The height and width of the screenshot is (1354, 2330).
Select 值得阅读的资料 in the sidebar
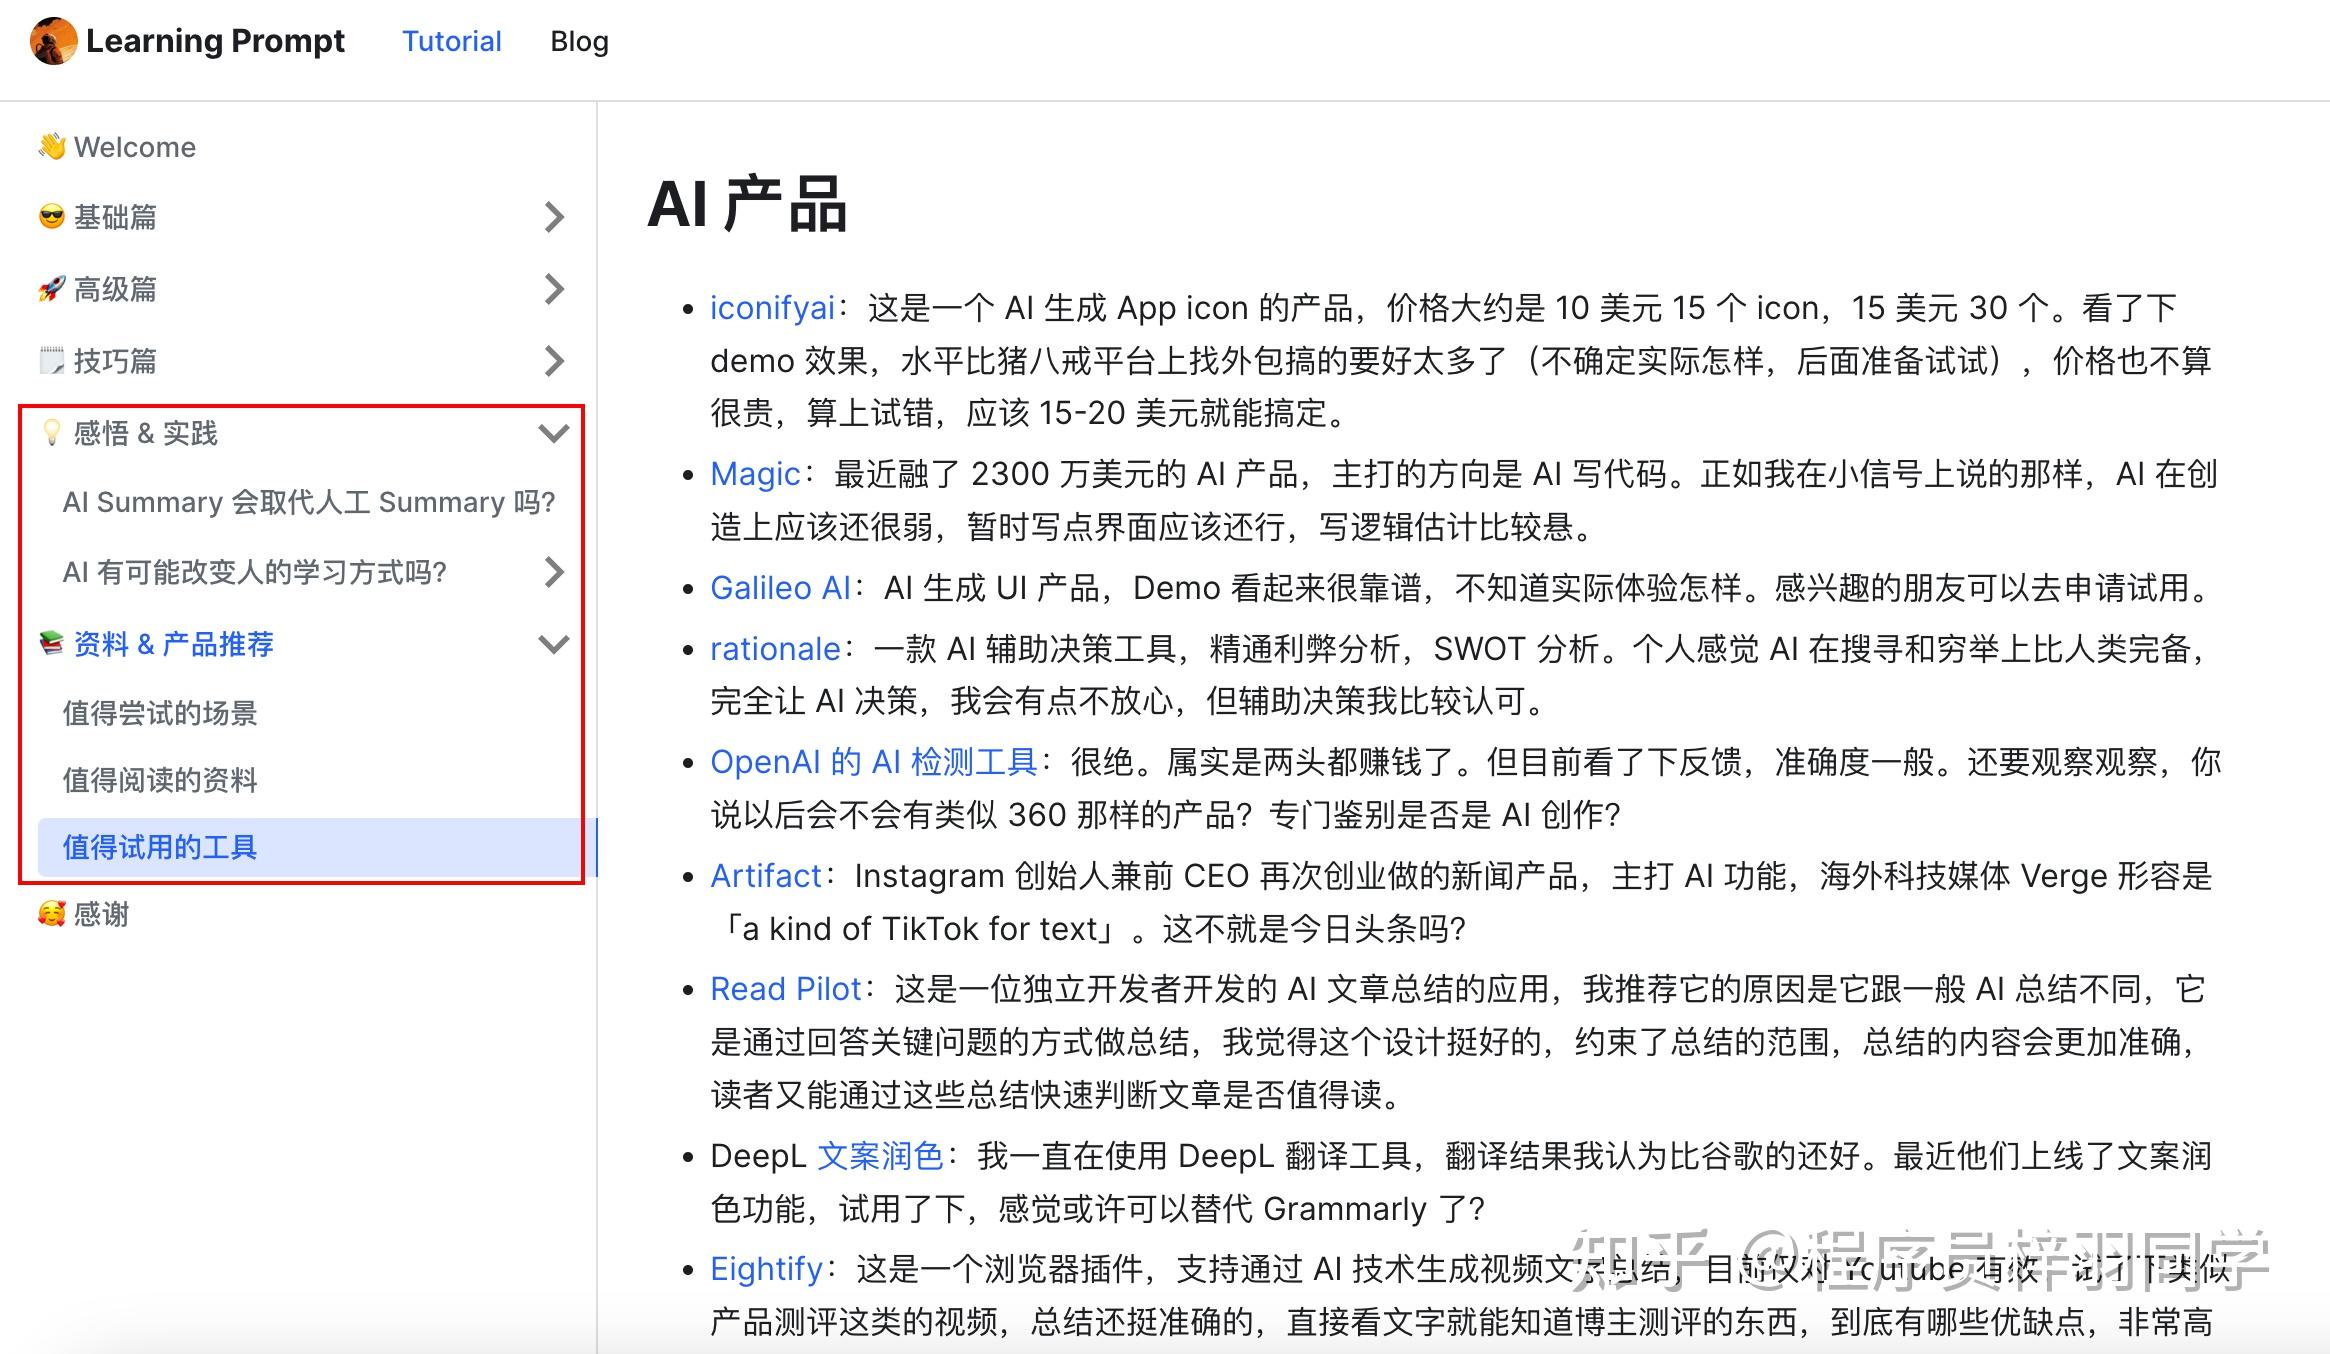(162, 779)
